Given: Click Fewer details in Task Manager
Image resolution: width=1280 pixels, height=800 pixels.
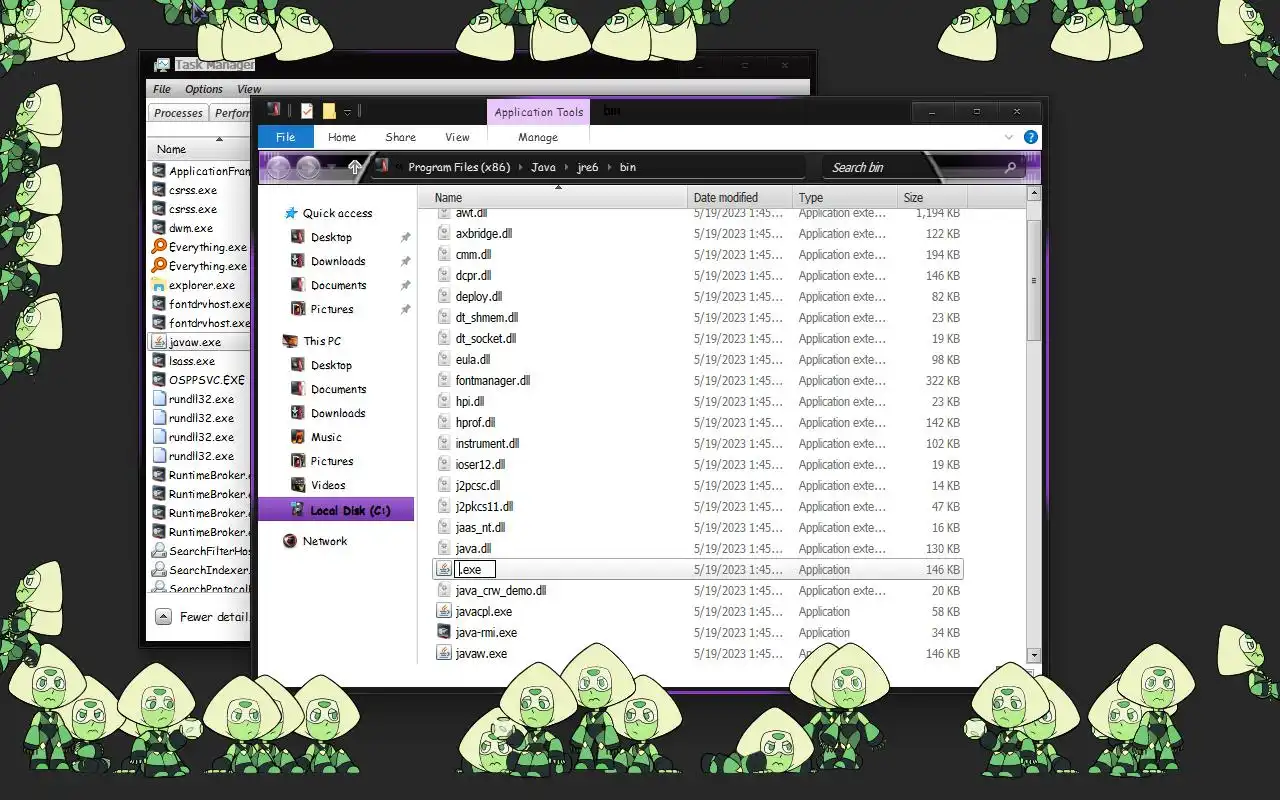Looking at the screenshot, I should [x=204, y=617].
